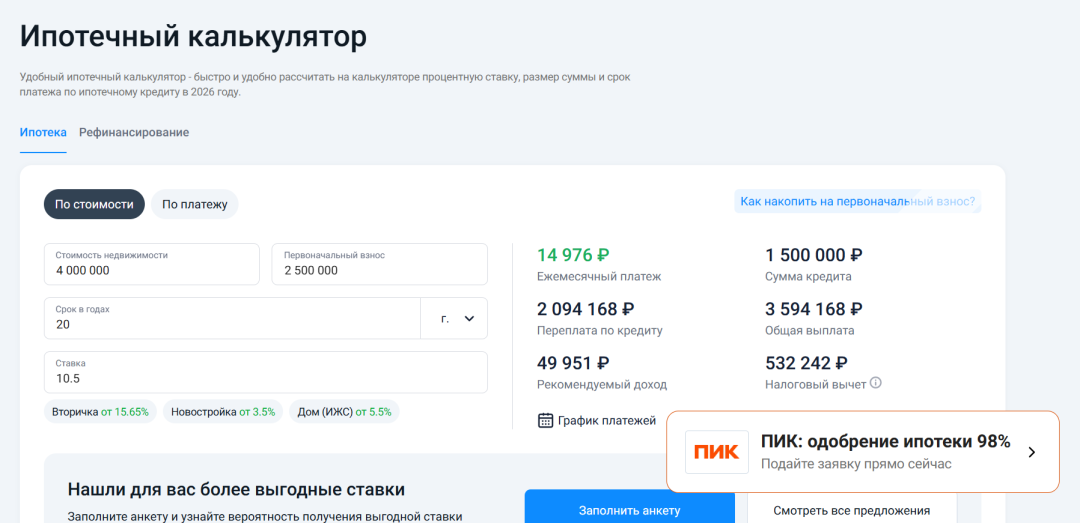Switch to the Рефинансирование tab
Viewport: 1080px width, 523px height.
click(x=134, y=132)
